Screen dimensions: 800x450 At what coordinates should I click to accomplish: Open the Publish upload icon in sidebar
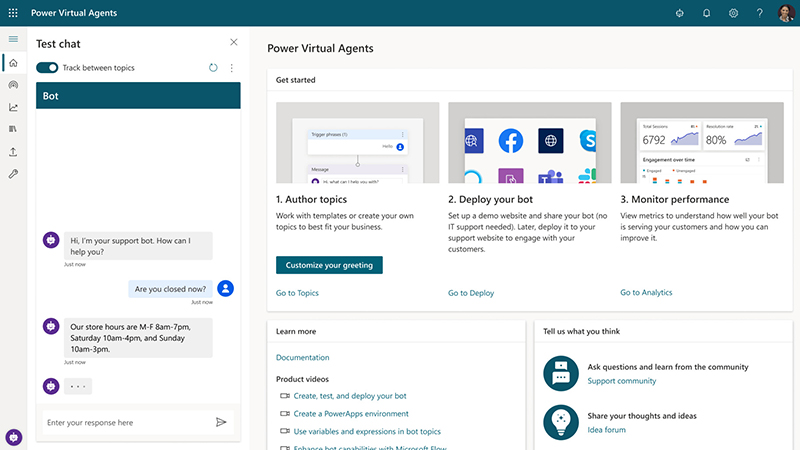click(x=13, y=152)
